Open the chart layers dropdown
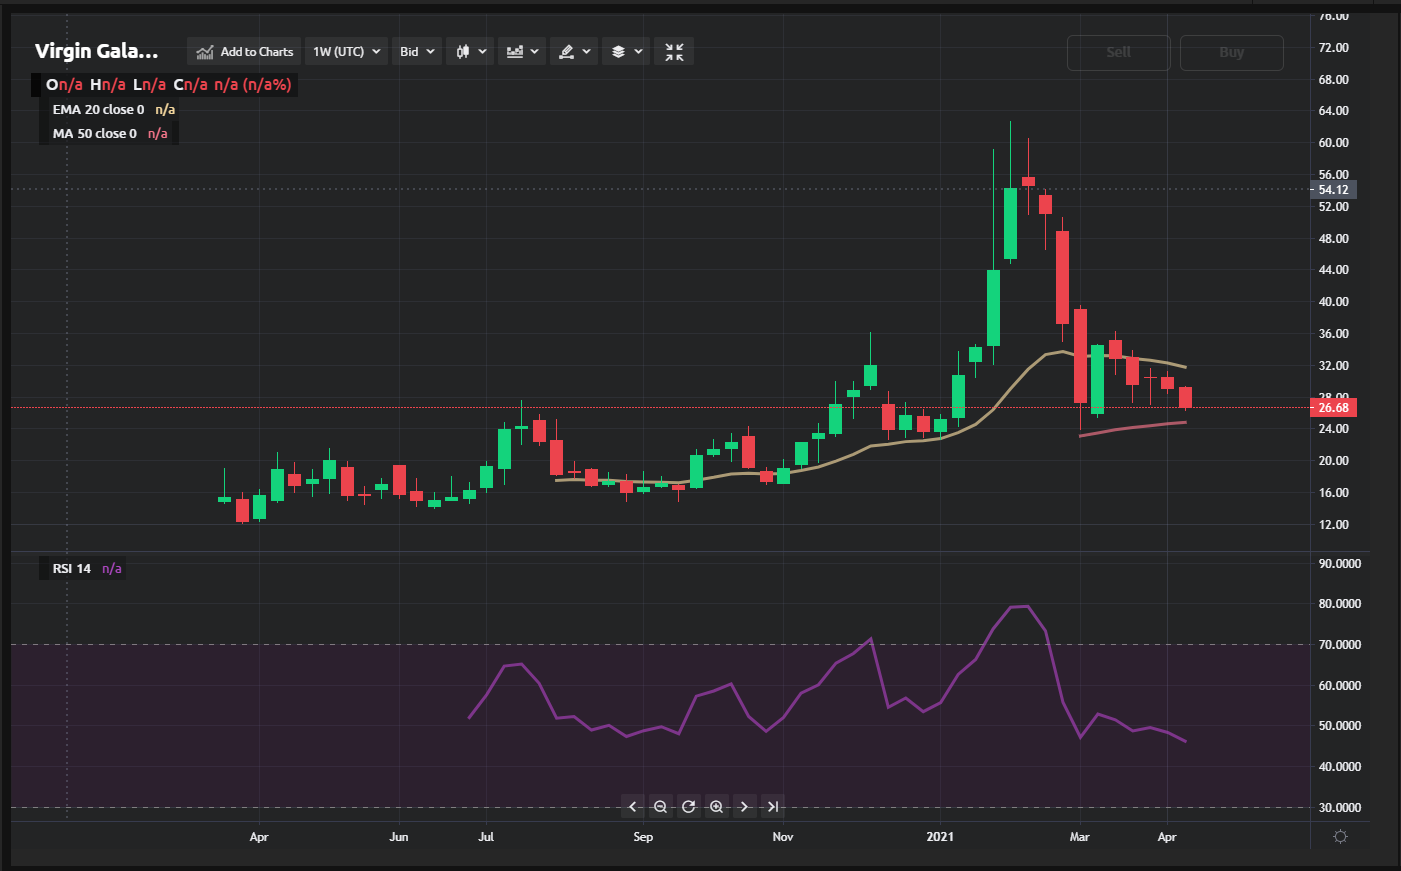 pyautogui.click(x=626, y=52)
